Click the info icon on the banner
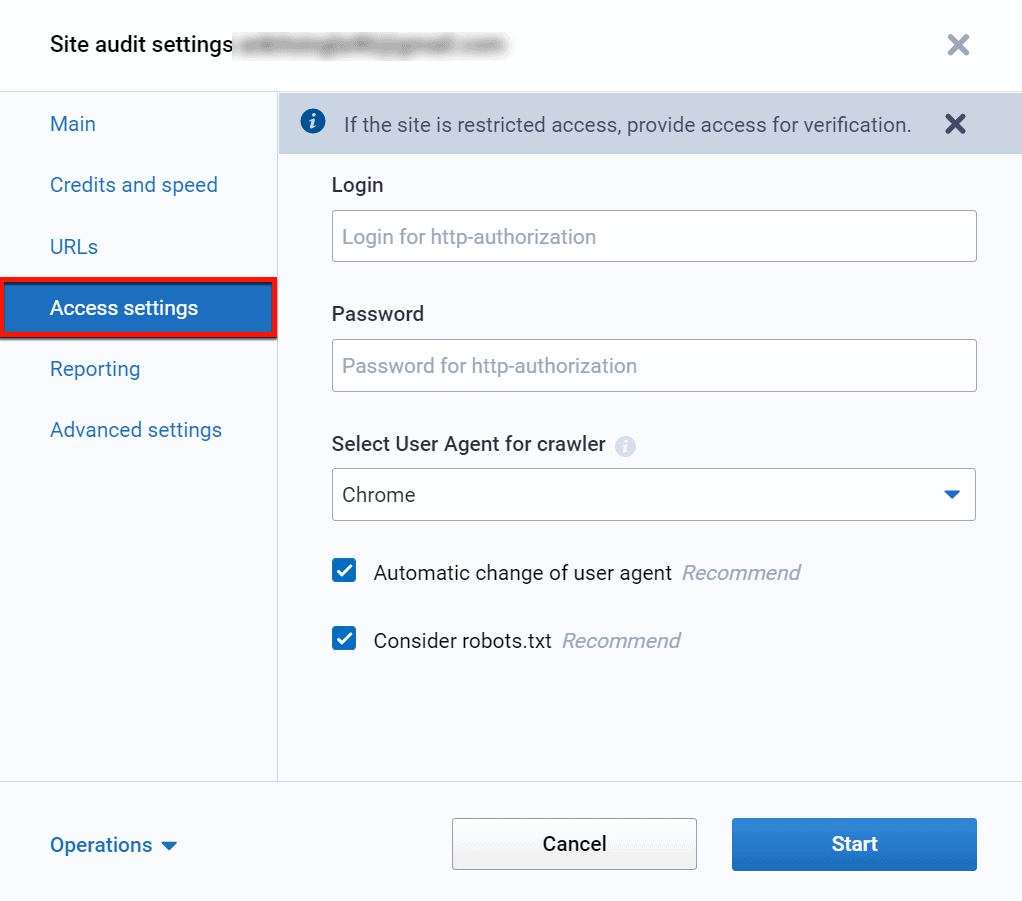The height and width of the screenshot is (901, 1022). point(312,121)
